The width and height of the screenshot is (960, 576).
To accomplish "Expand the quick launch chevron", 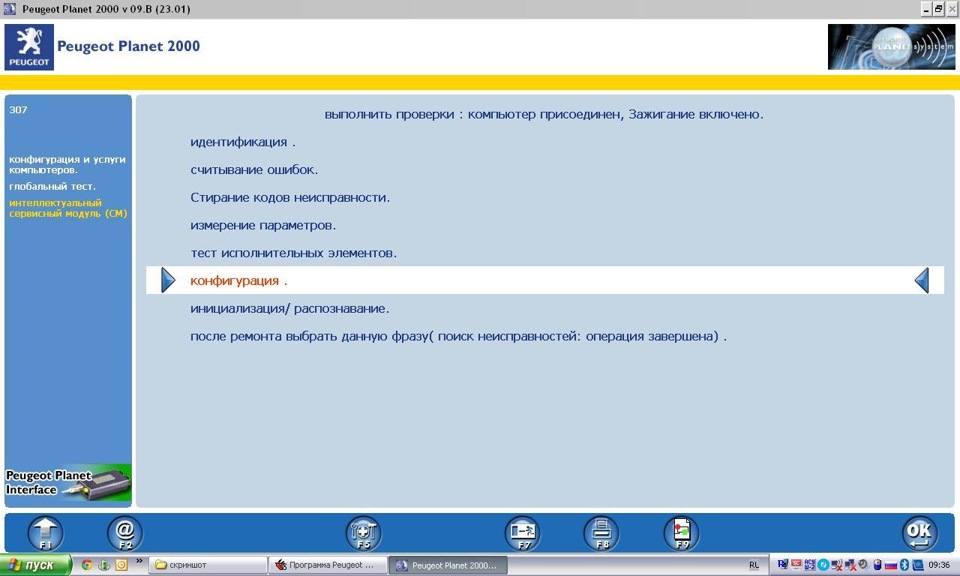I will [139, 561].
